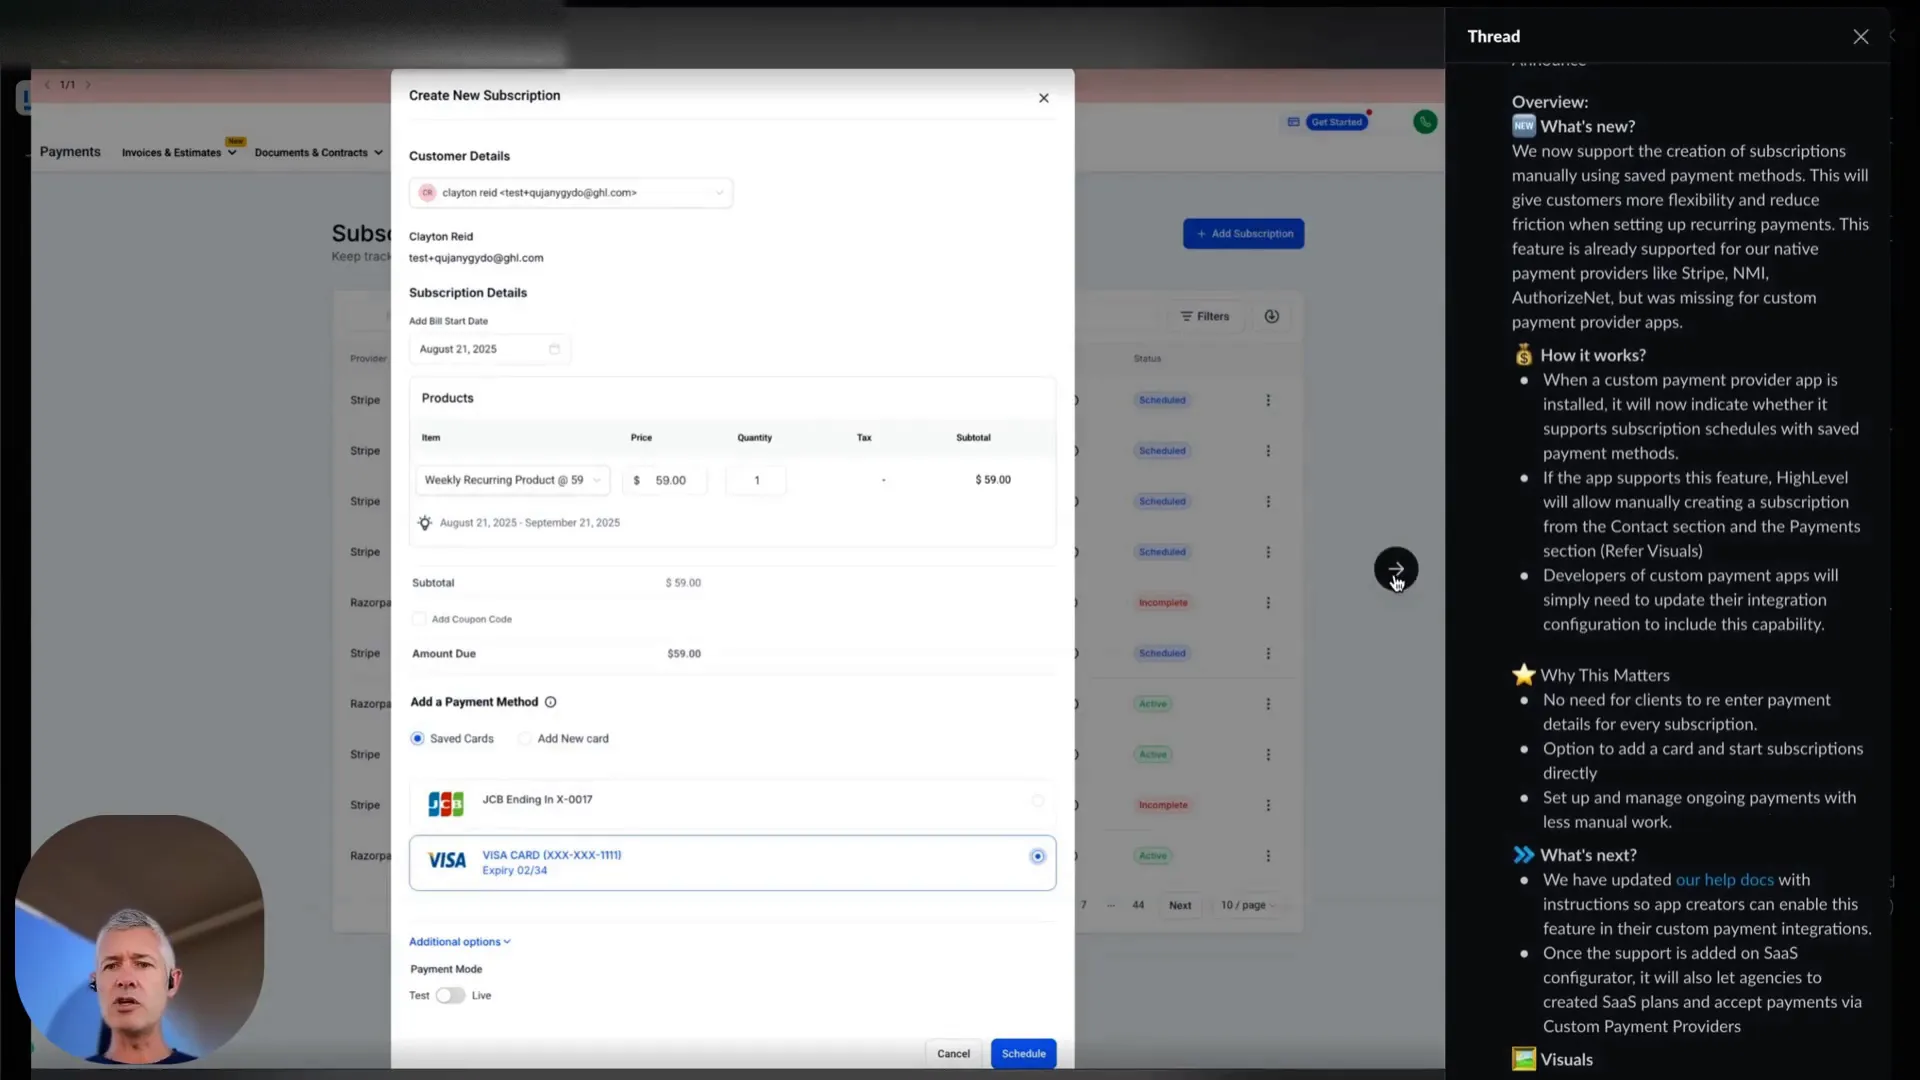The height and width of the screenshot is (1080, 1920).
Task: Click 'August 21, 2025 - September 21, 2025' date range
Action: click(x=530, y=523)
